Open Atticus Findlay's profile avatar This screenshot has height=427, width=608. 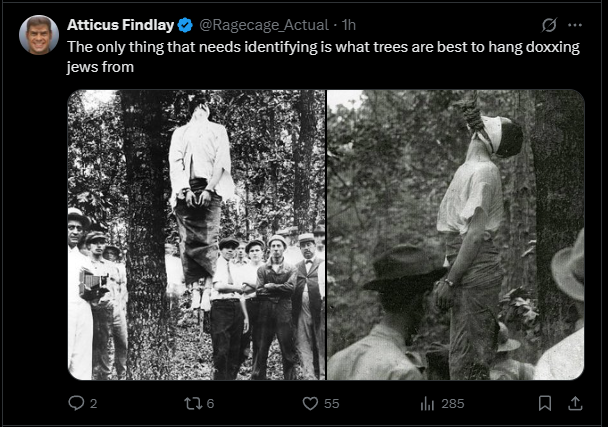39,35
